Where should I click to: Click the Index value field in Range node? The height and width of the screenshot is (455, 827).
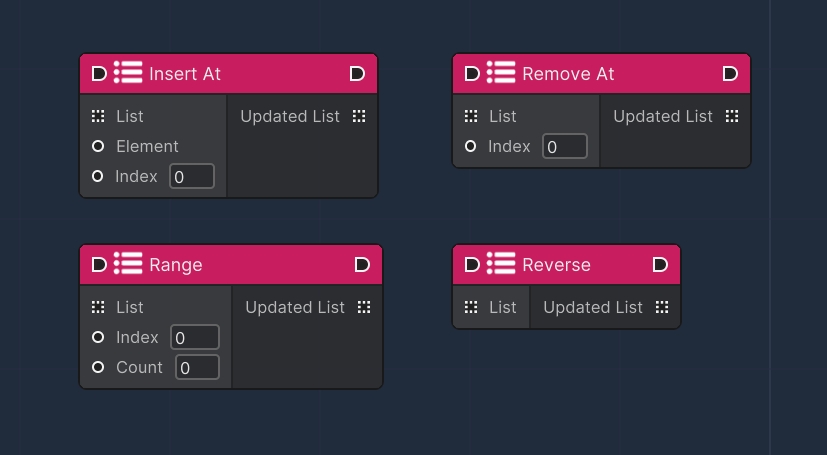[x=195, y=338]
